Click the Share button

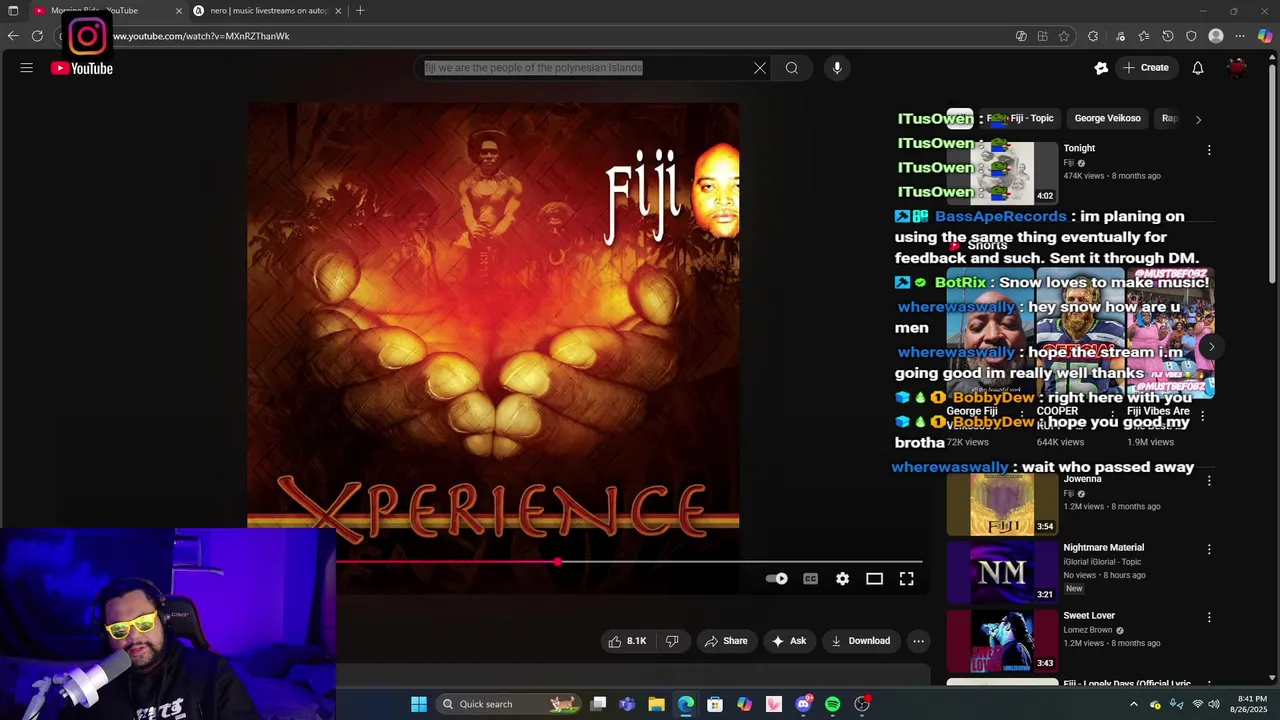(726, 641)
